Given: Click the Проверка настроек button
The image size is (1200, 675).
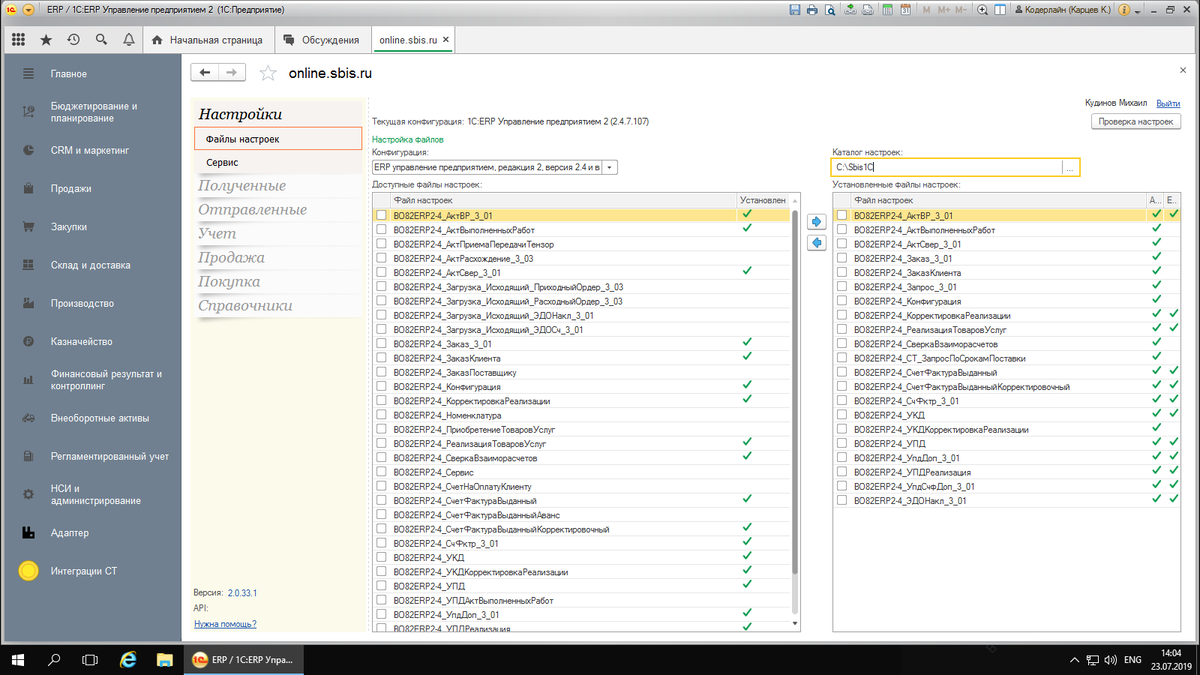Looking at the screenshot, I should [x=1135, y=121].
